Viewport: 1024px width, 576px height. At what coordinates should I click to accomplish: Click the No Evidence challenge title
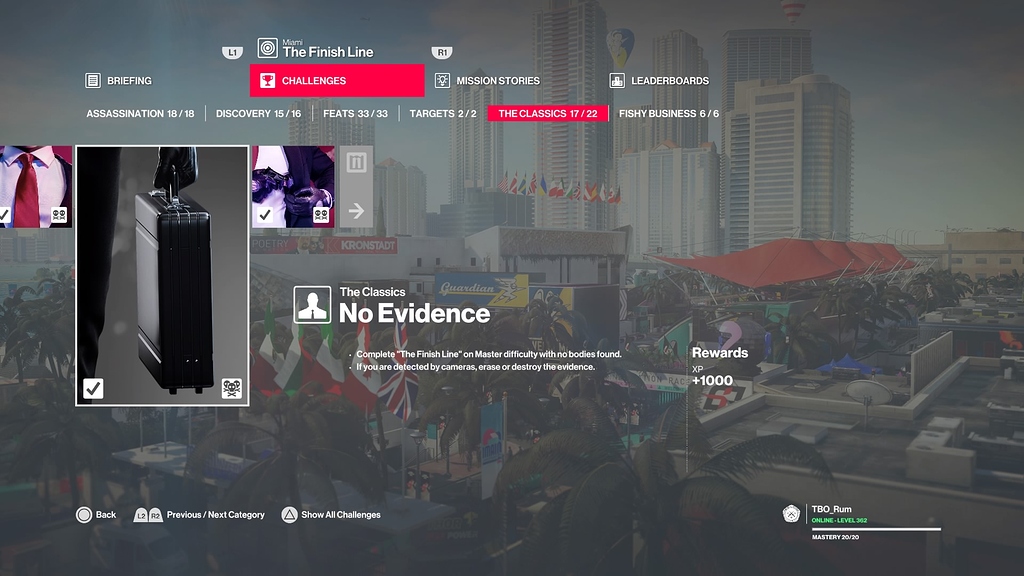[x=414, y=313]
